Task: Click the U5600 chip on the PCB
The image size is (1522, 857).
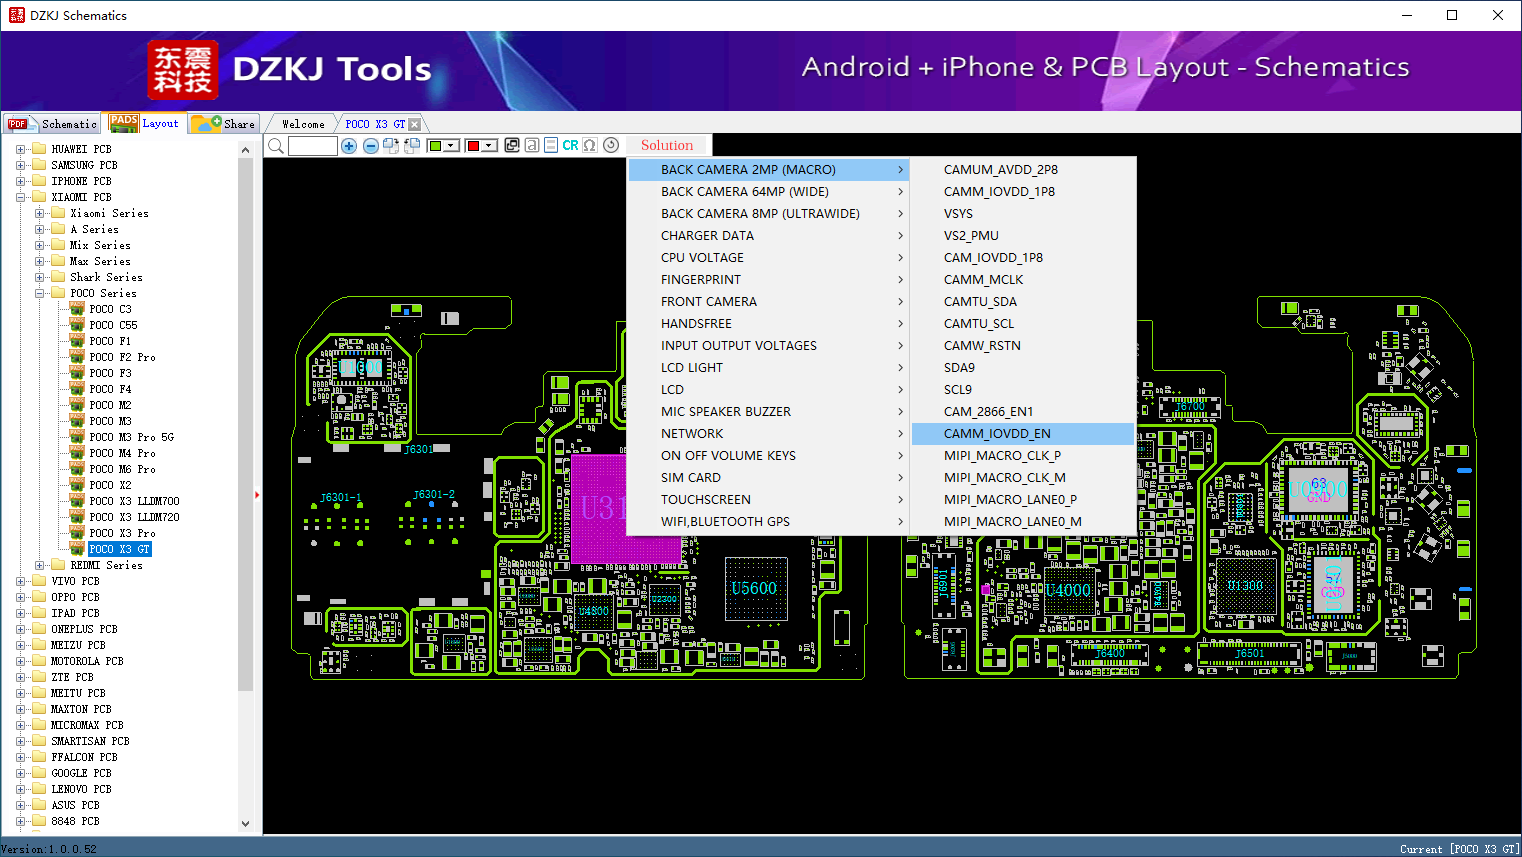Action: 754,588
